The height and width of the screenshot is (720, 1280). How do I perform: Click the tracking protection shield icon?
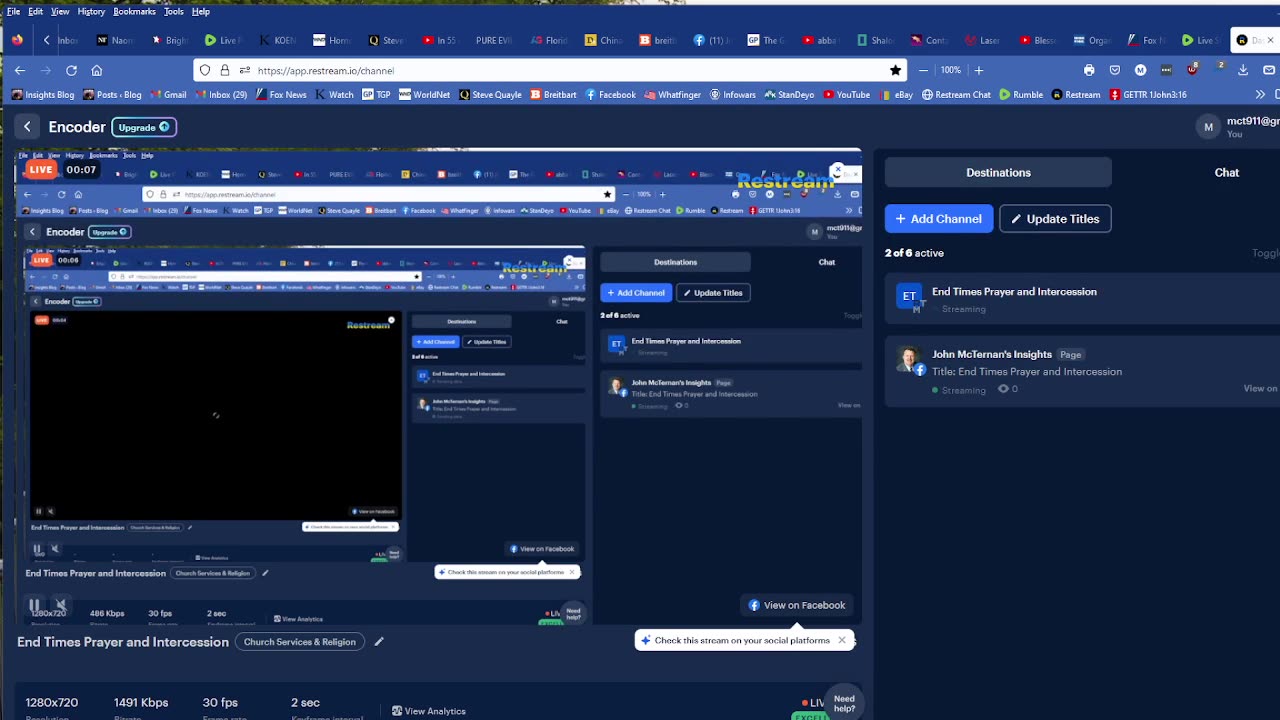(205, 70)
